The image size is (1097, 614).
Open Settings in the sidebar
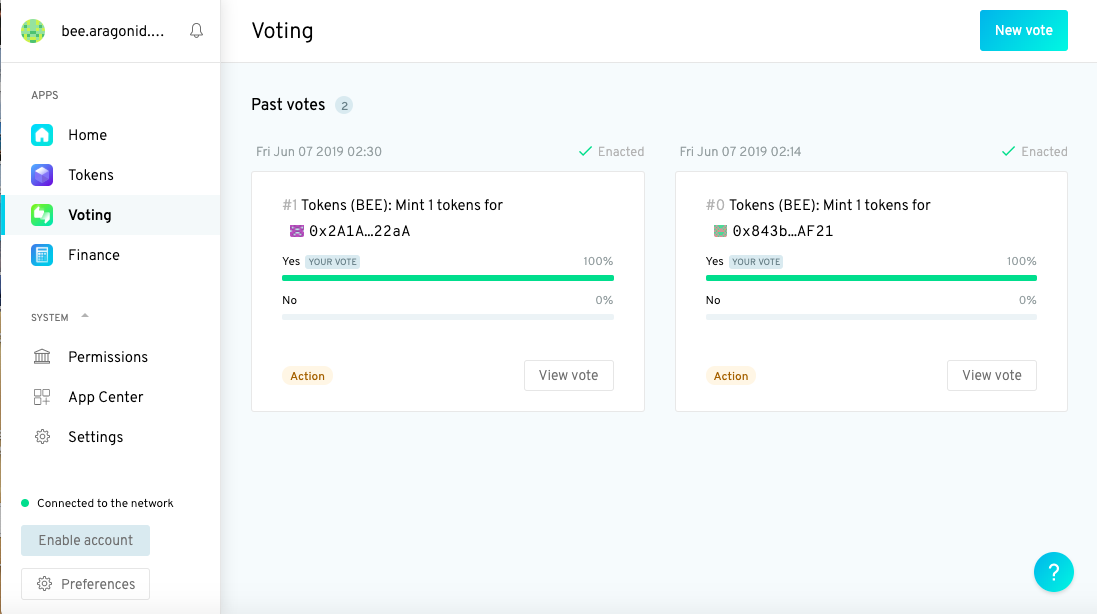point(111,437)
